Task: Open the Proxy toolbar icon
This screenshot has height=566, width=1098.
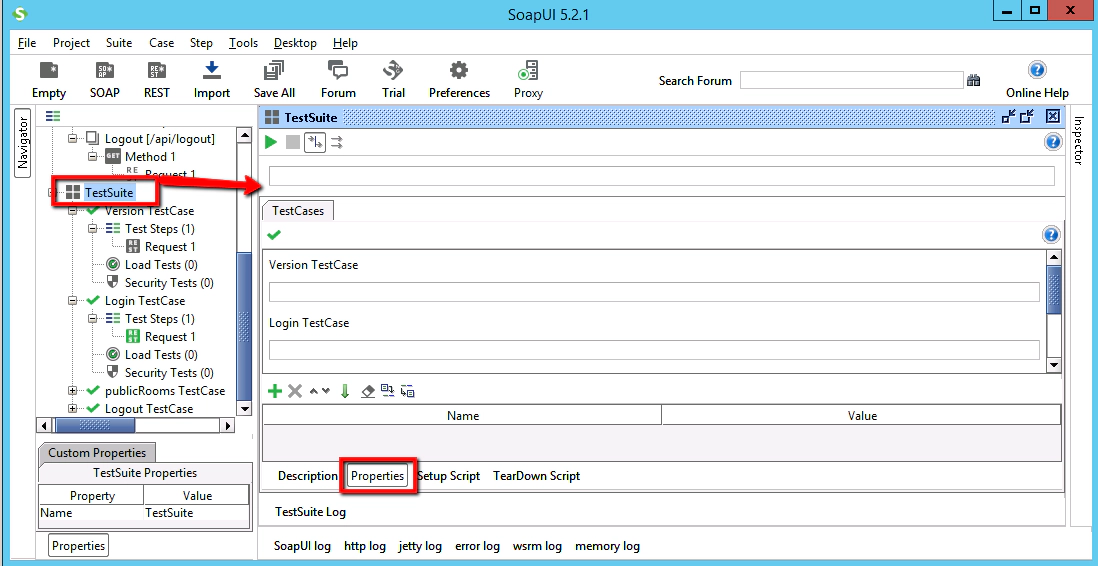Action: pos(528,80)
